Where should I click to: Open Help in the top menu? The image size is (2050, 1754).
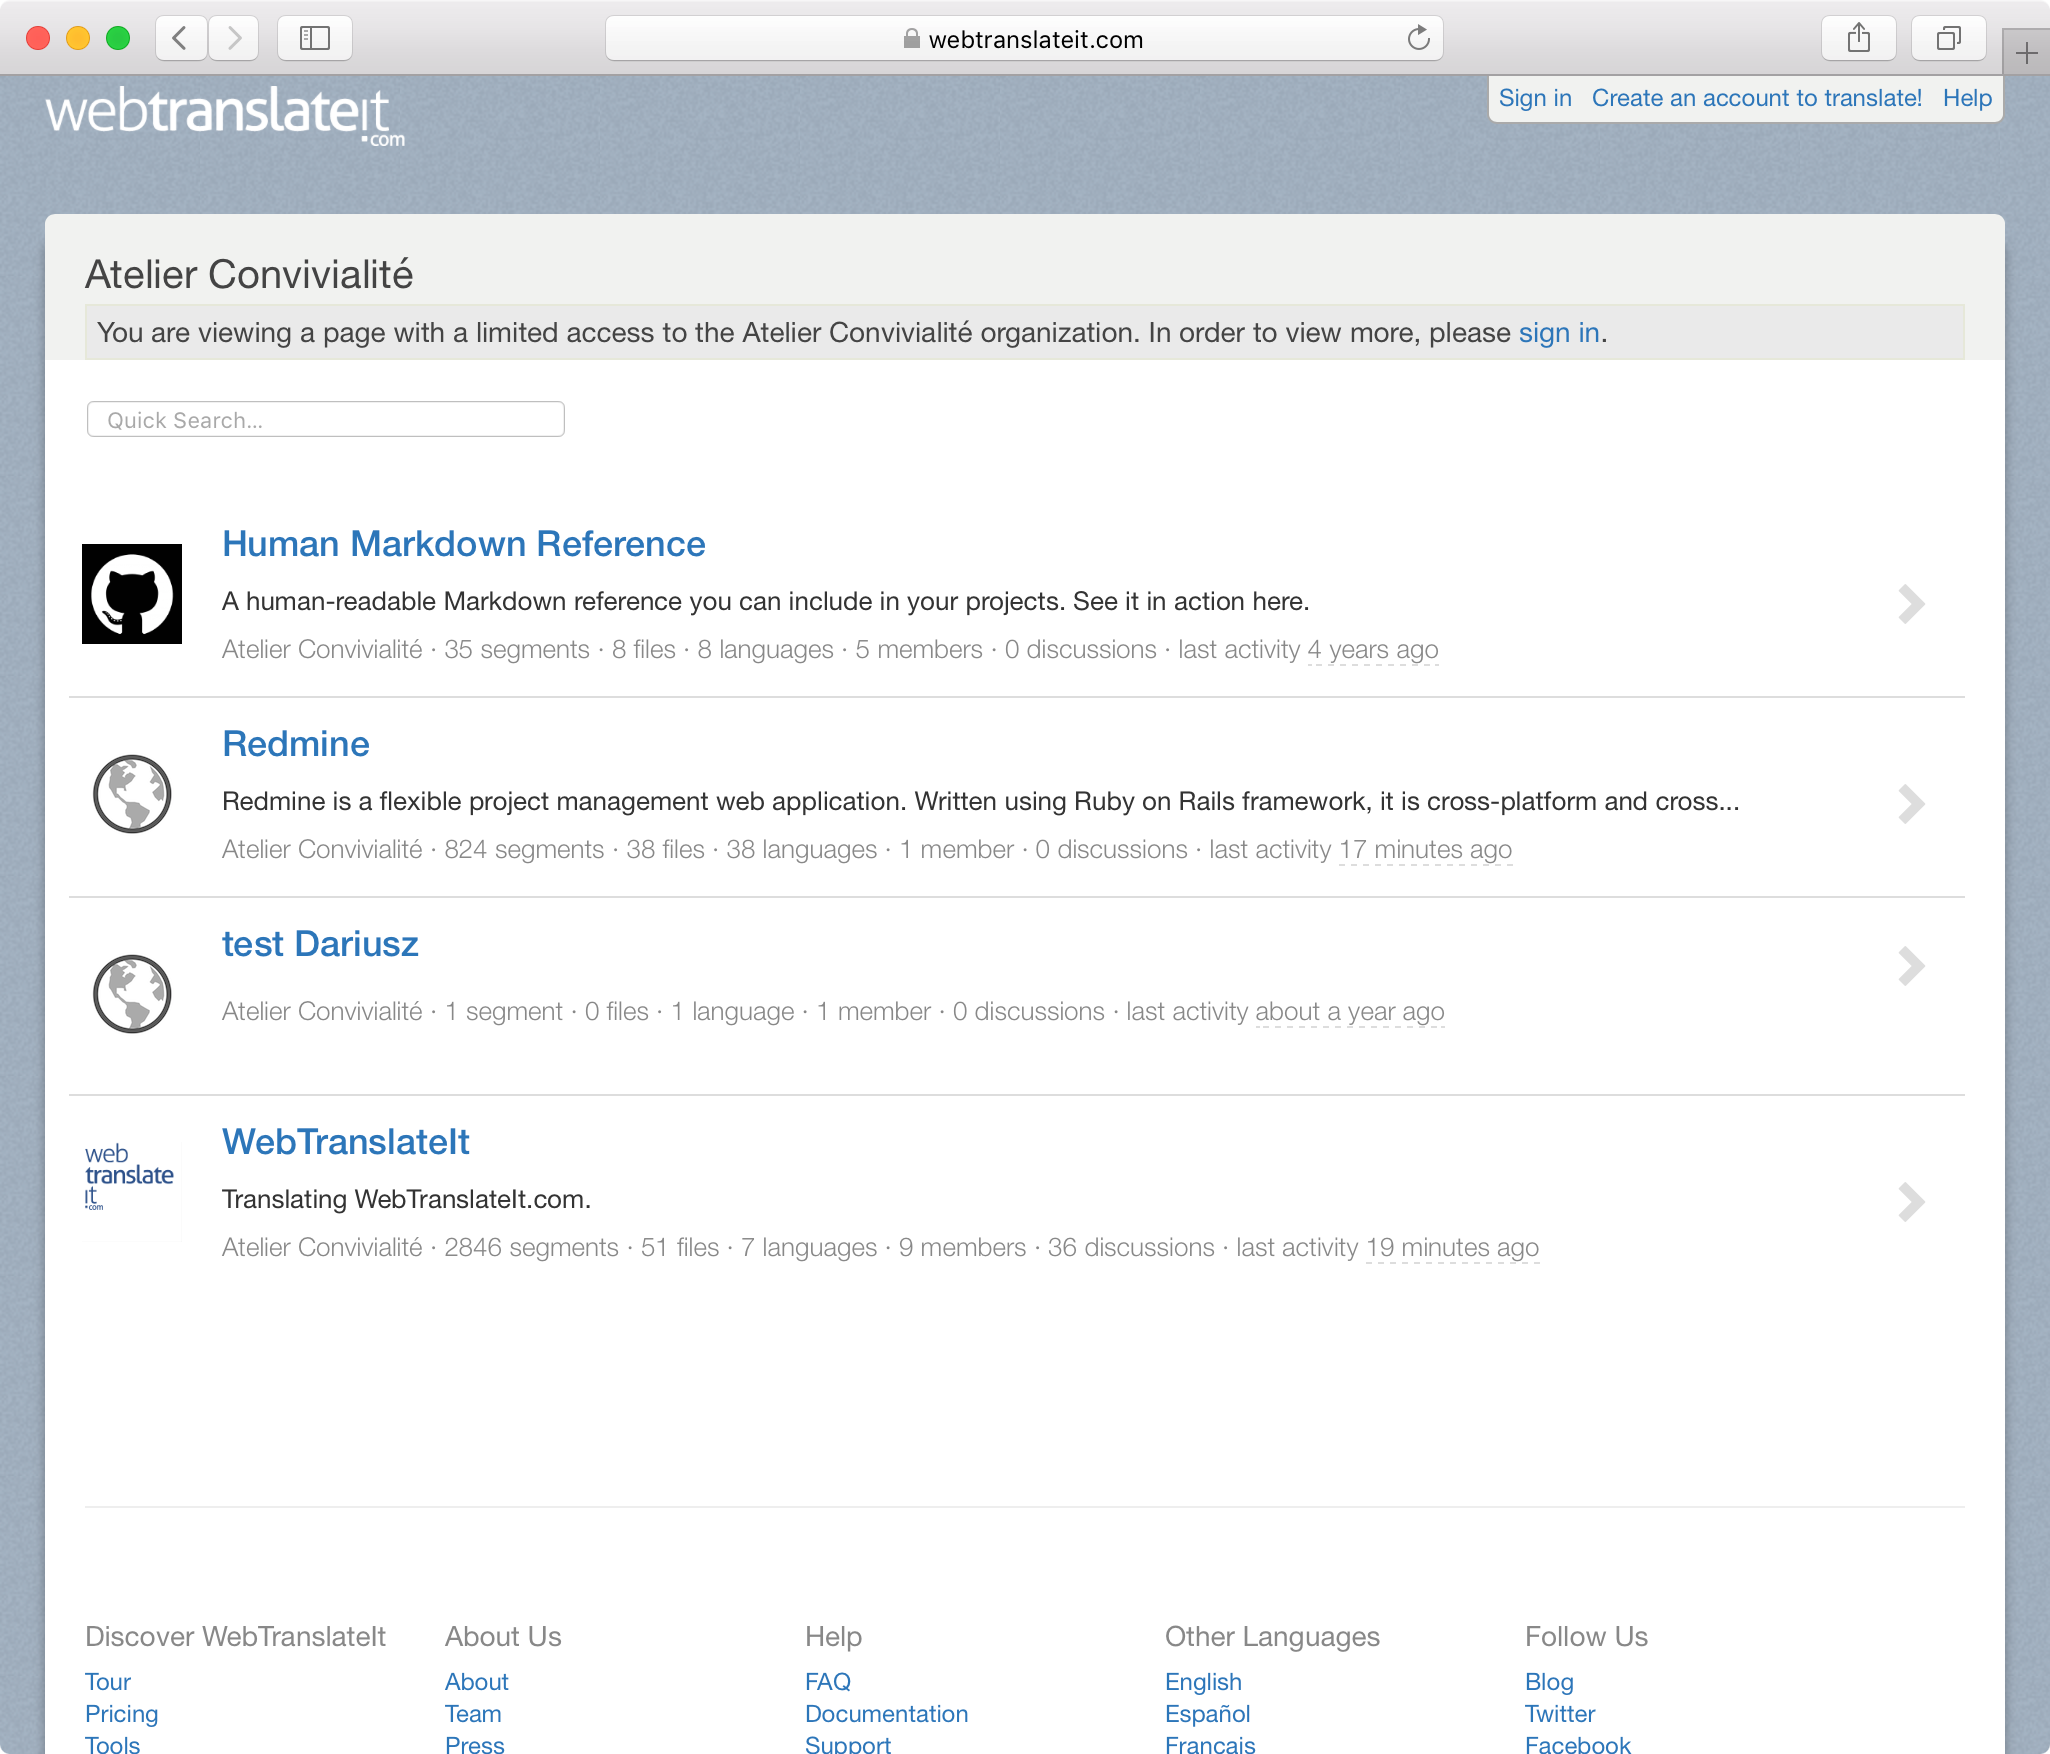point(1967,98)
